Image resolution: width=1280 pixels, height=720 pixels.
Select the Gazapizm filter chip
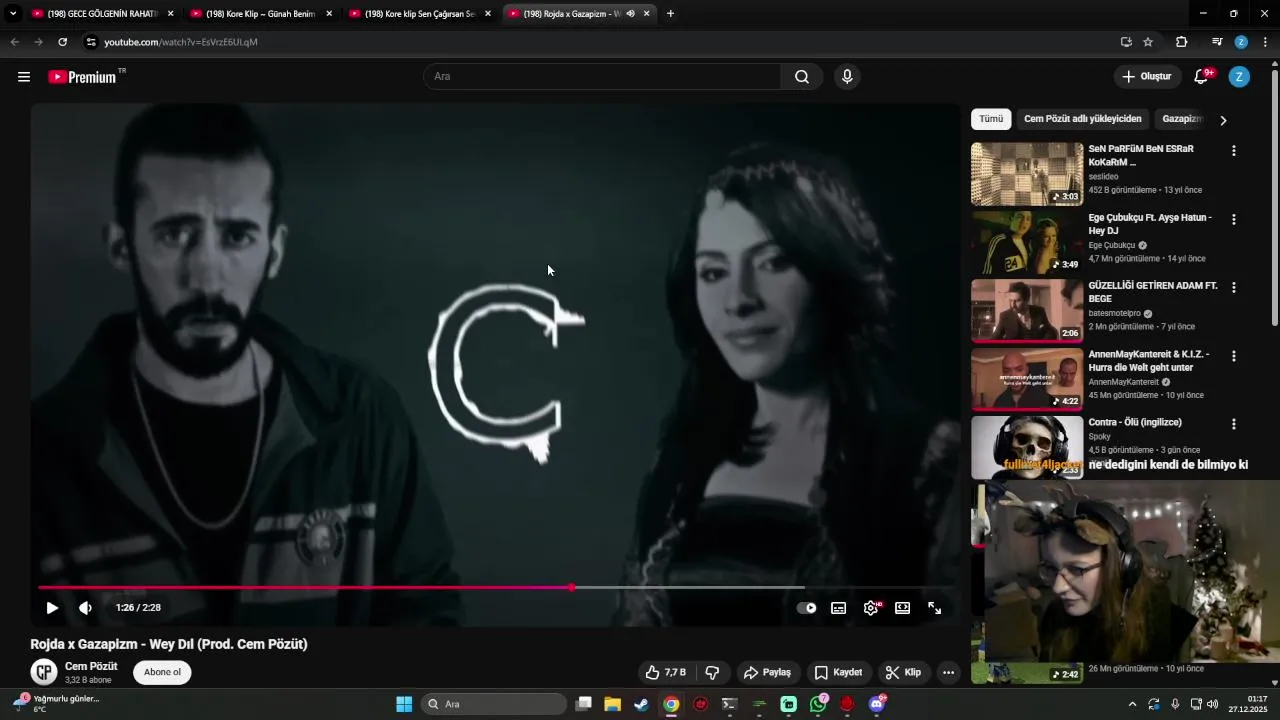tap(1181, 119)
